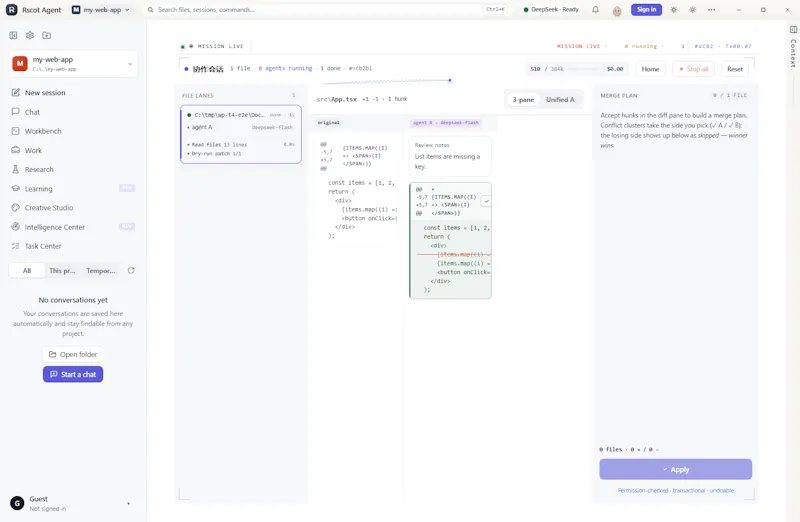Click the timeline marker dot under mission bar
This screenshot has height=522, width=800.
tap(449, 80)
